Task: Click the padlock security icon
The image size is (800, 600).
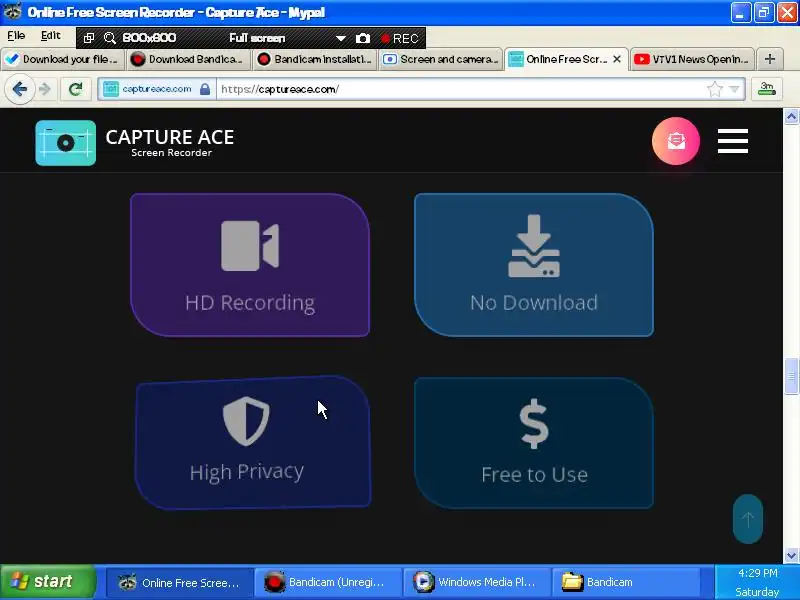Action: pos(205,89)
